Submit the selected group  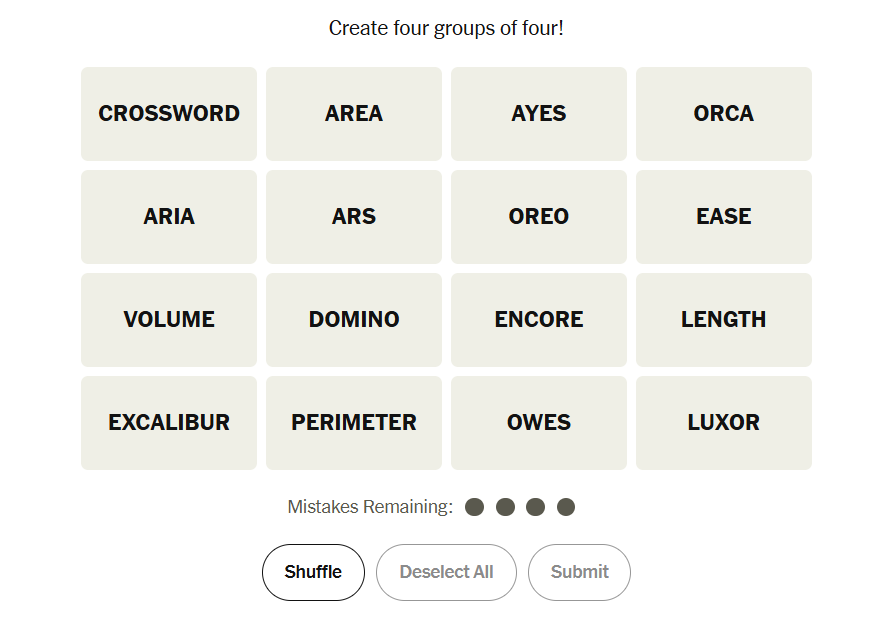579,572
